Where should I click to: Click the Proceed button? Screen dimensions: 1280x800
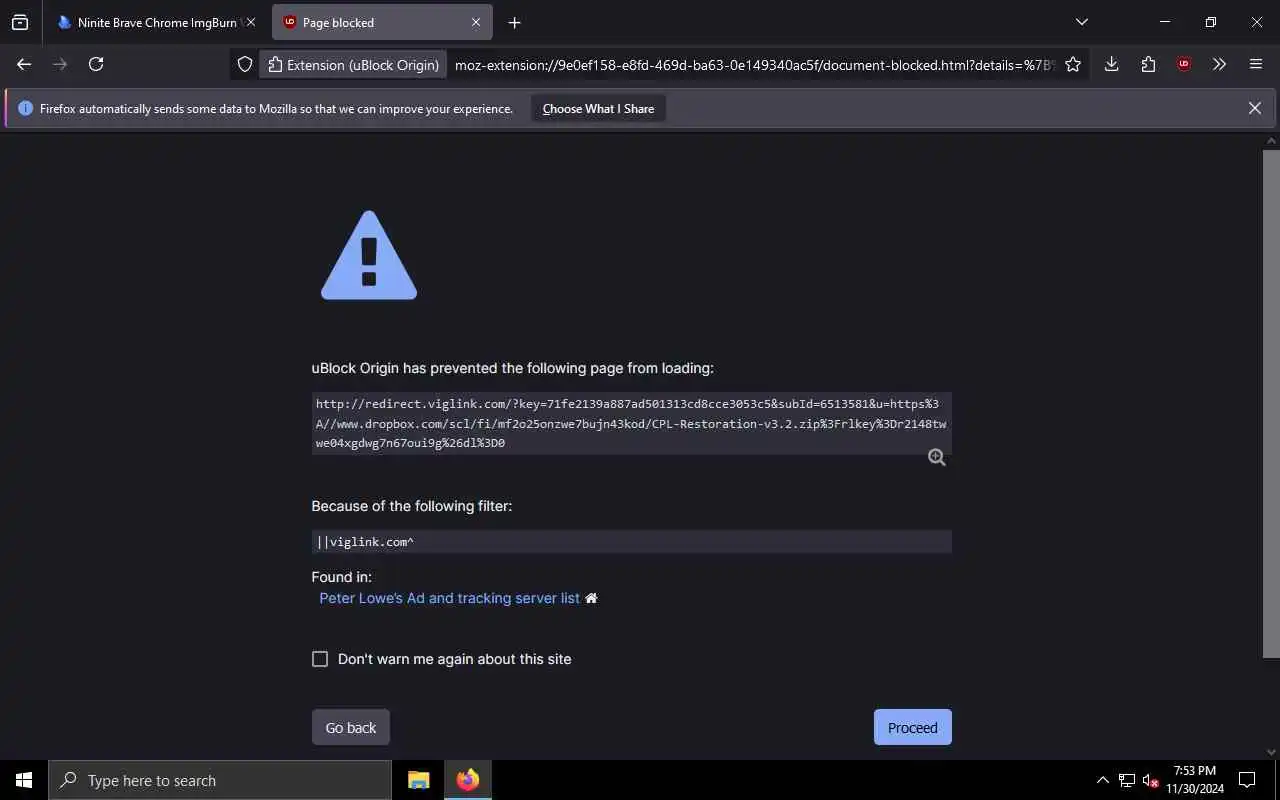click(x=912, y=727)
